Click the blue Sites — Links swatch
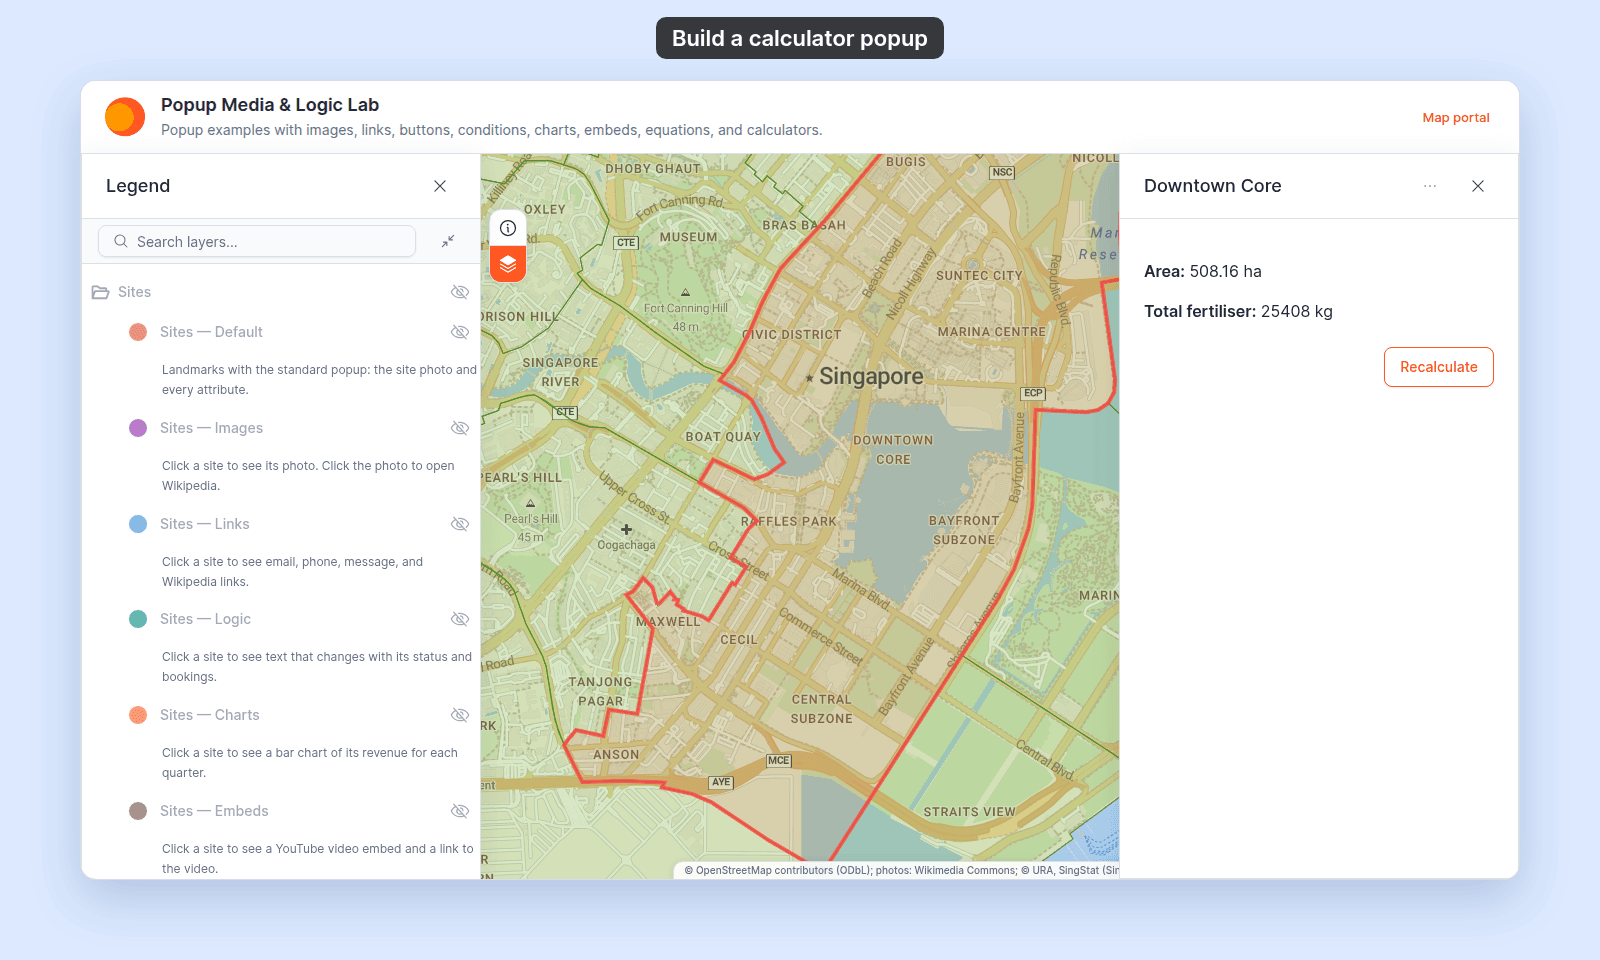The height and width of the screenshot is (960, 1600). point(138,524)
